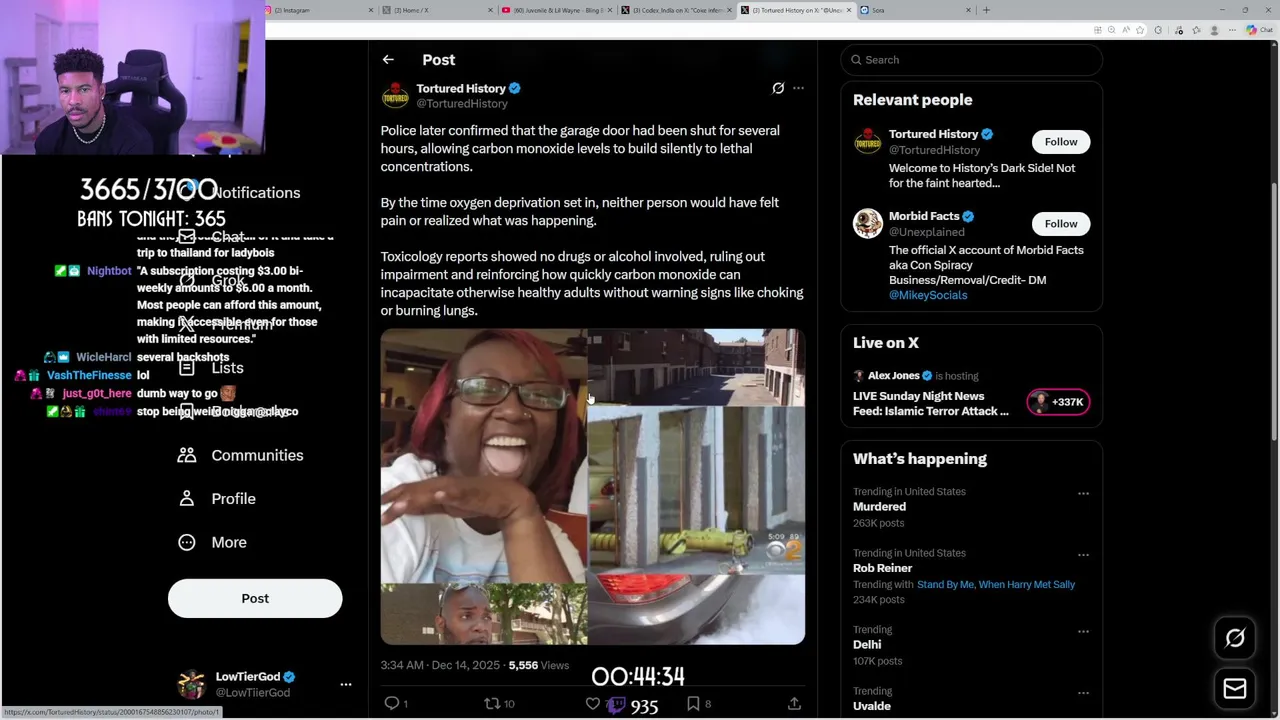Click the More circle icon in sidebar

tap(187, 542)
